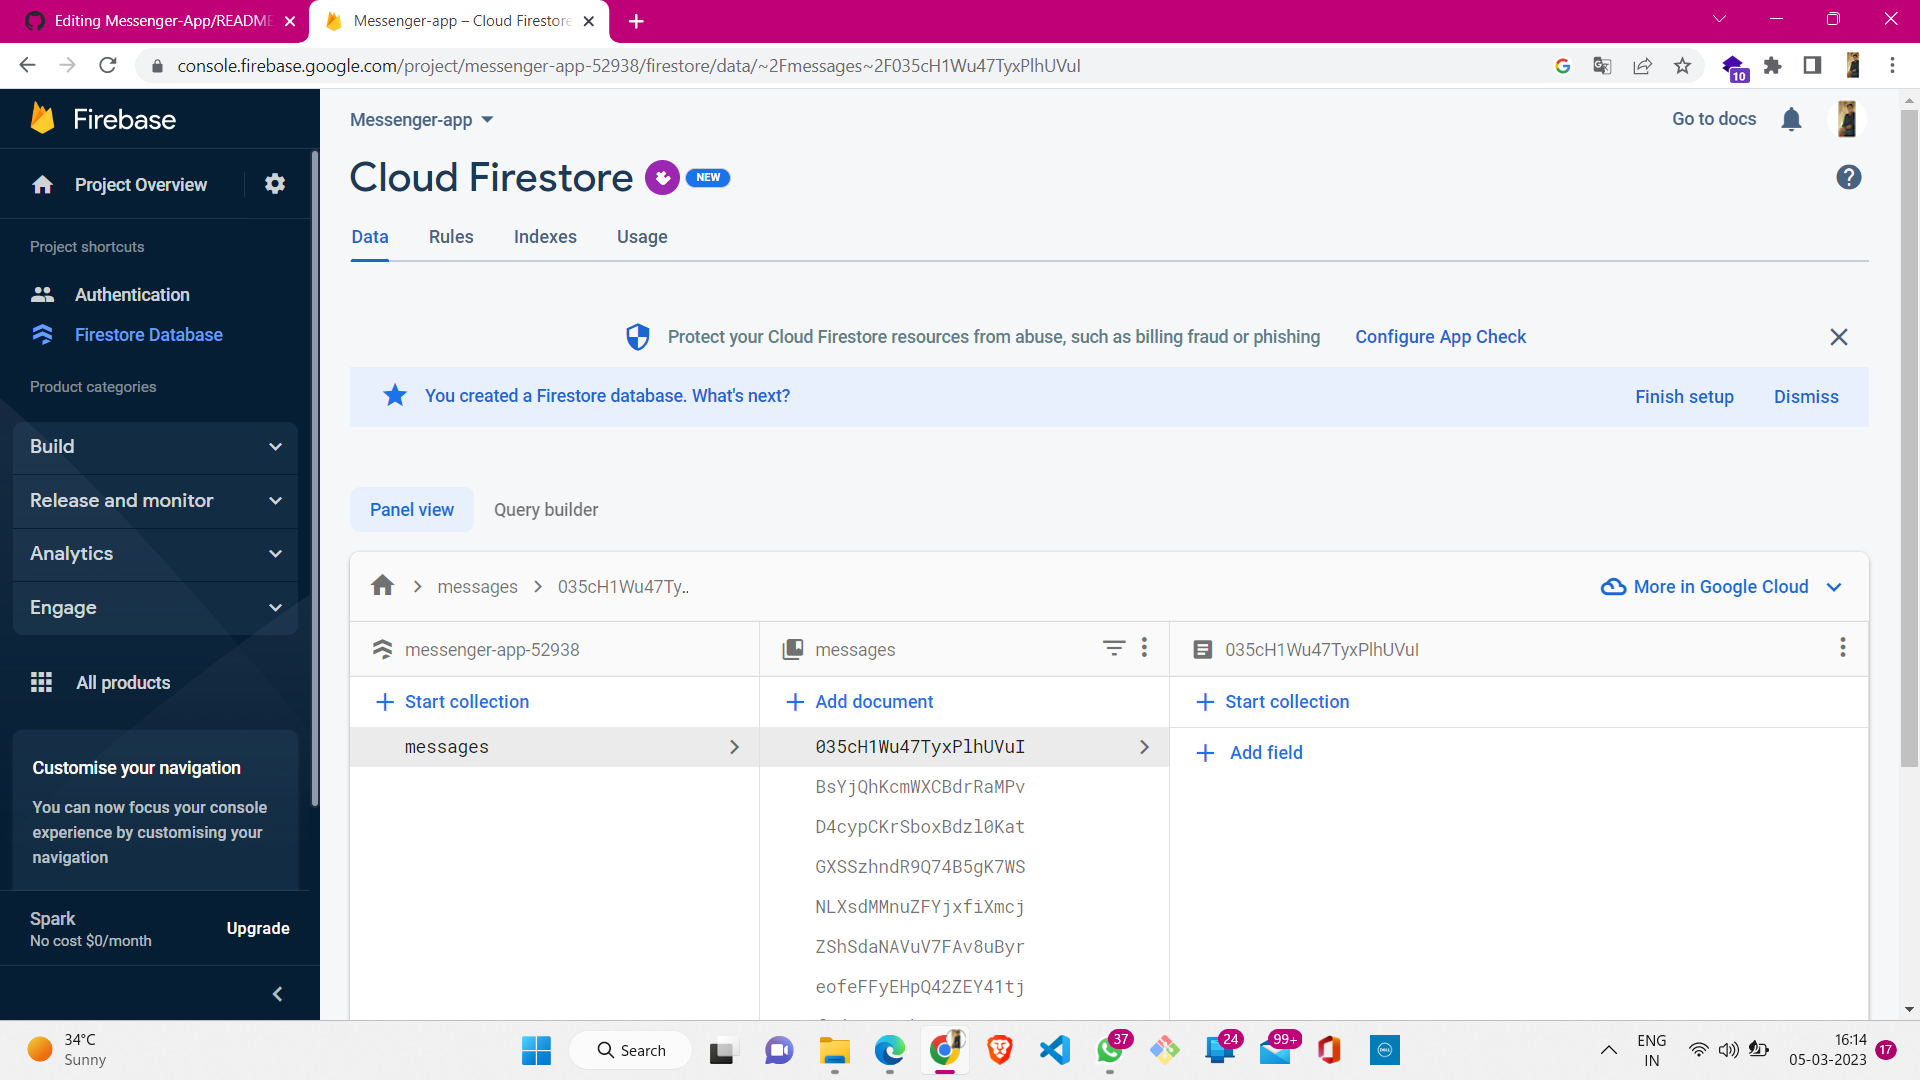Open the Windows Start menu
The height and width of the screenshot is (1080, 1920).
point(536,1050)
